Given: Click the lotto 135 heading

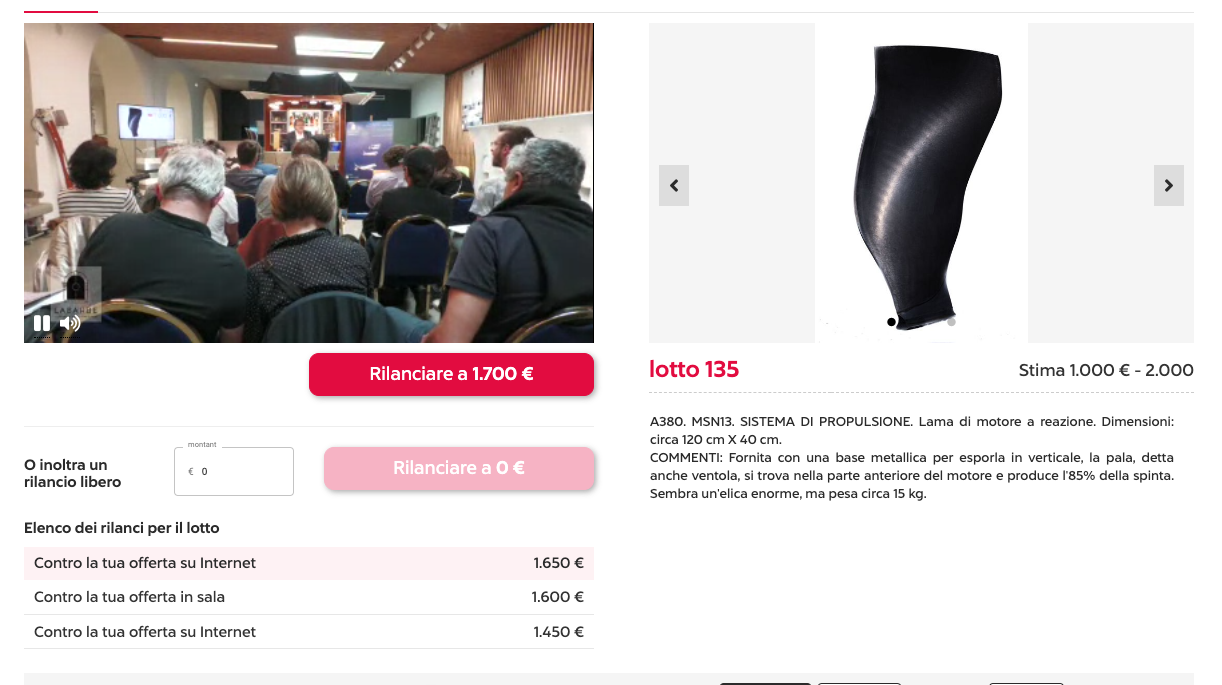Looking at the screenshot, I should pos(694,369).
